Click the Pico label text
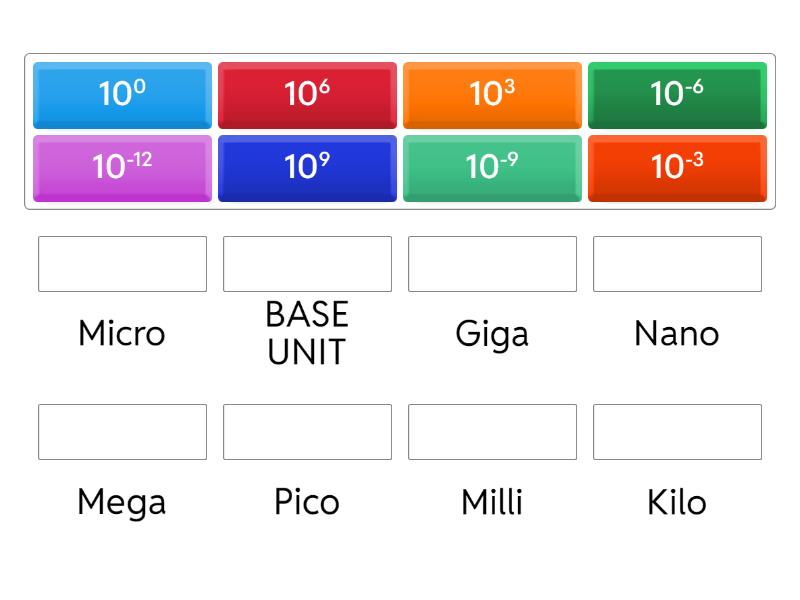 (x=307, y=502)
